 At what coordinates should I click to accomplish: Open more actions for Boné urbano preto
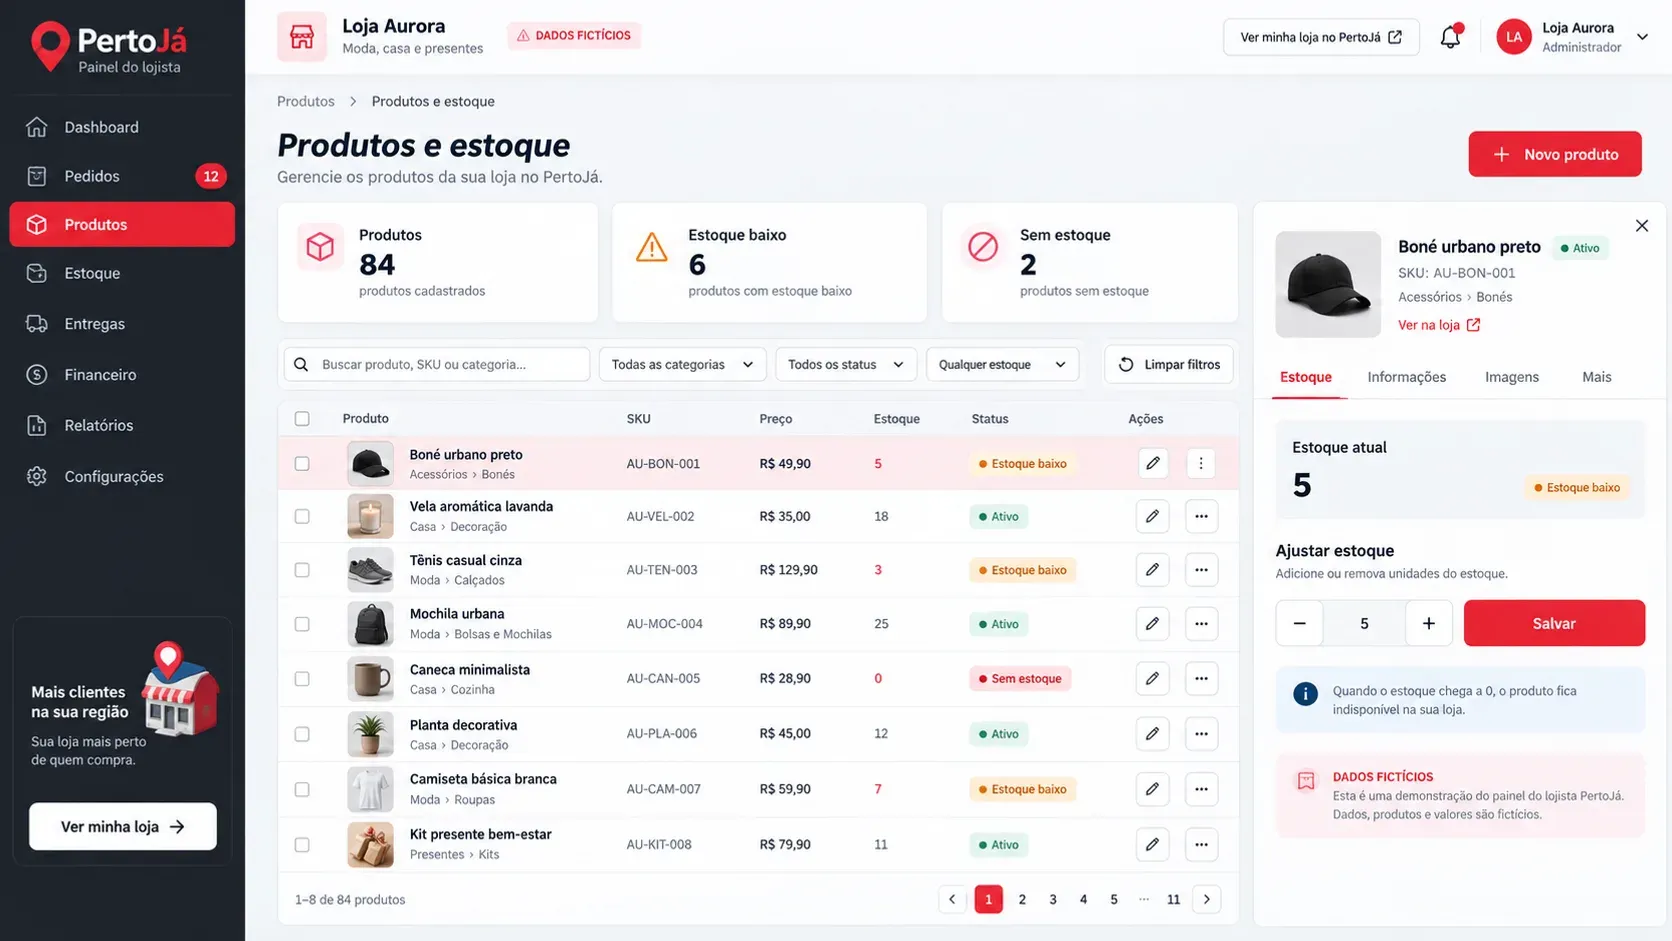pyautogui.click(x=1201, y=463)
